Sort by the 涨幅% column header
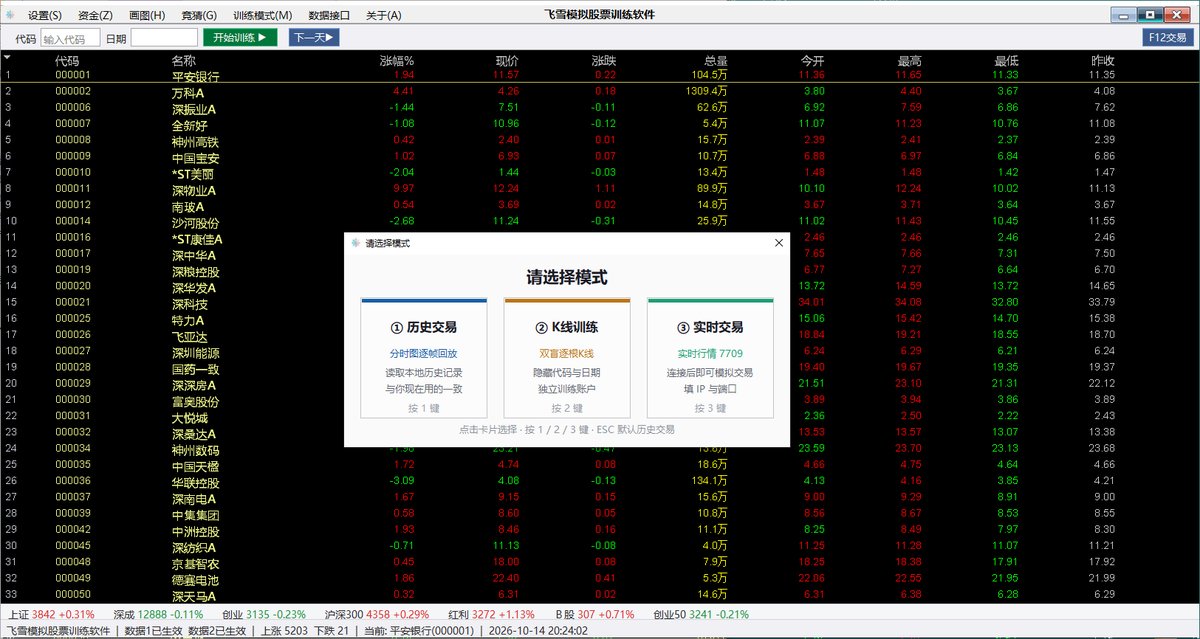The image size is (1200, 639). pyautogui.click(x=397, y=61)
